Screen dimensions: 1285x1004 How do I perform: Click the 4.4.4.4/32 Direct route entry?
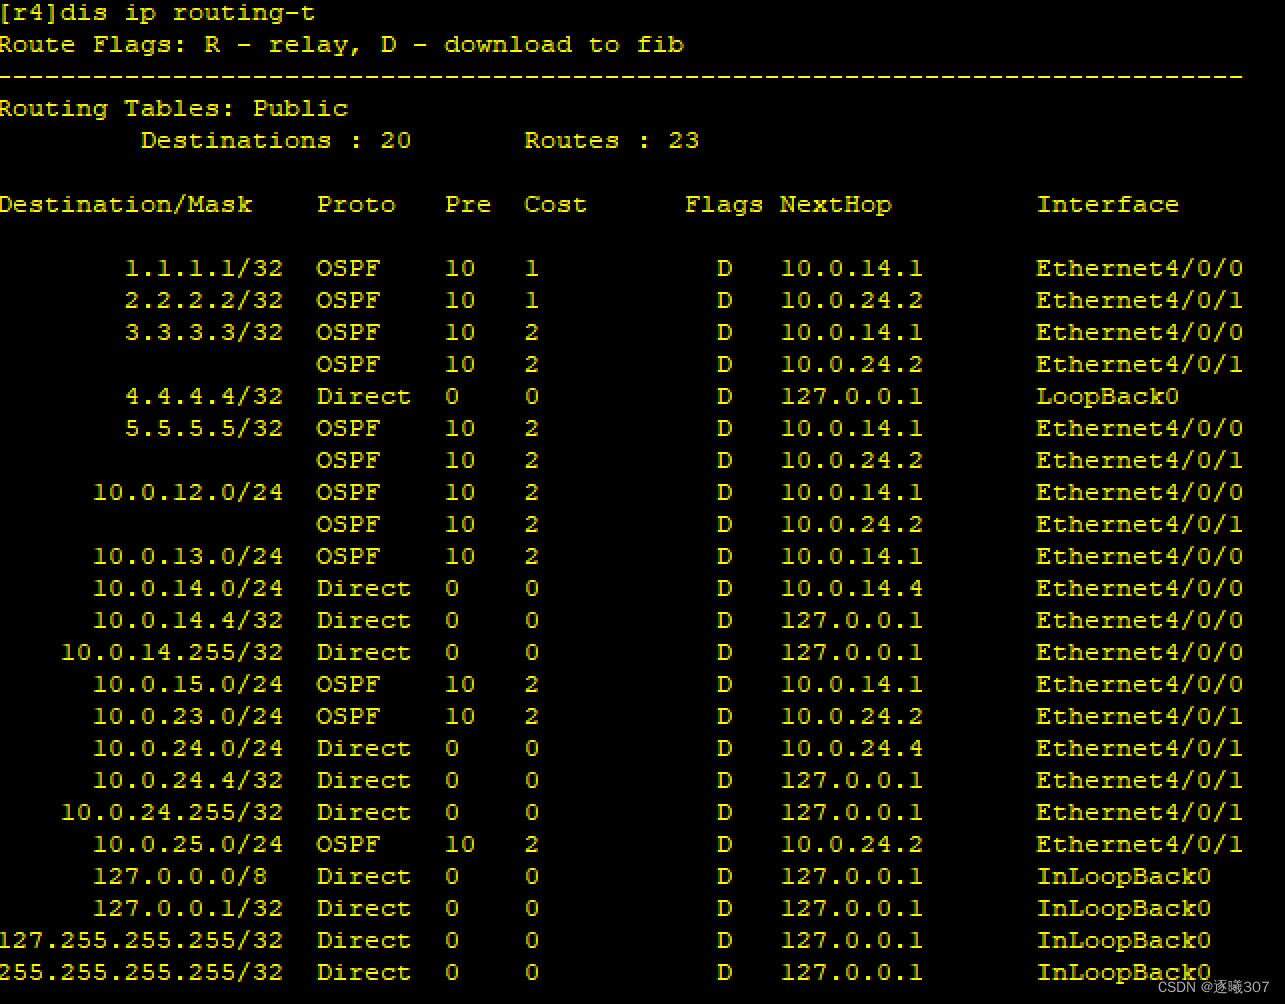coord(205,396)
